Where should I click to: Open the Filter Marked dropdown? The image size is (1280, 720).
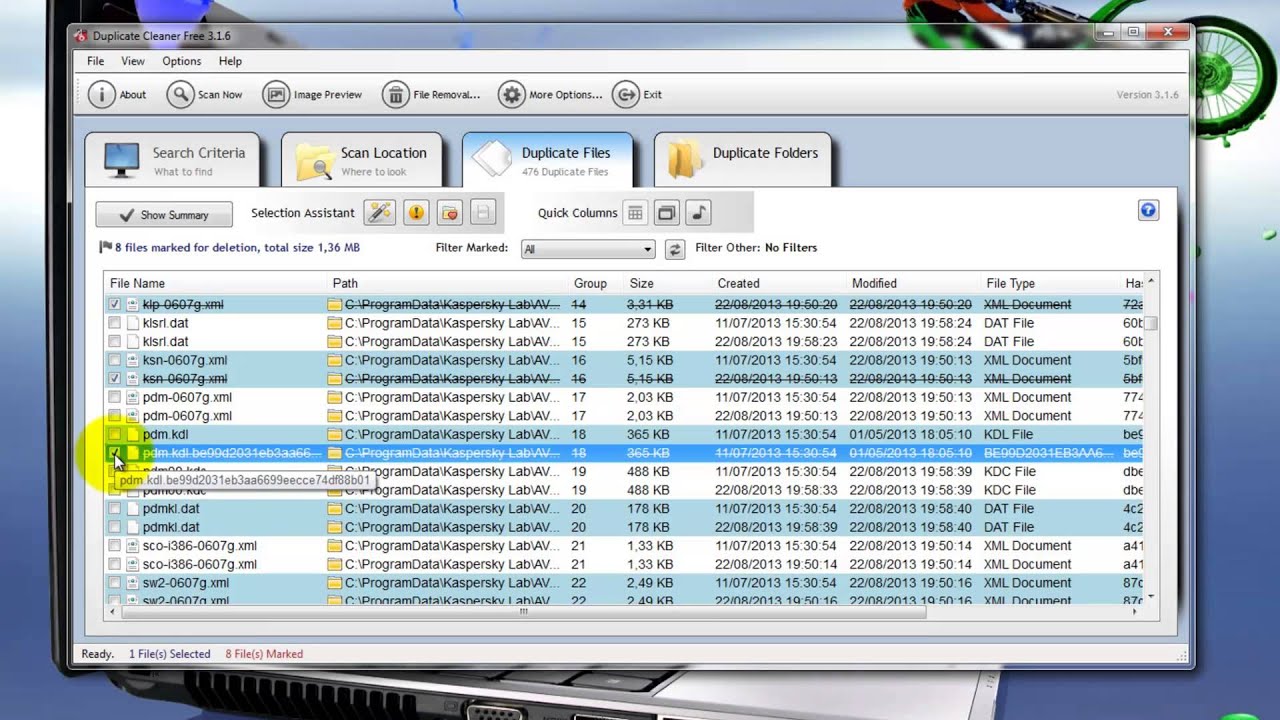(588, 249)
